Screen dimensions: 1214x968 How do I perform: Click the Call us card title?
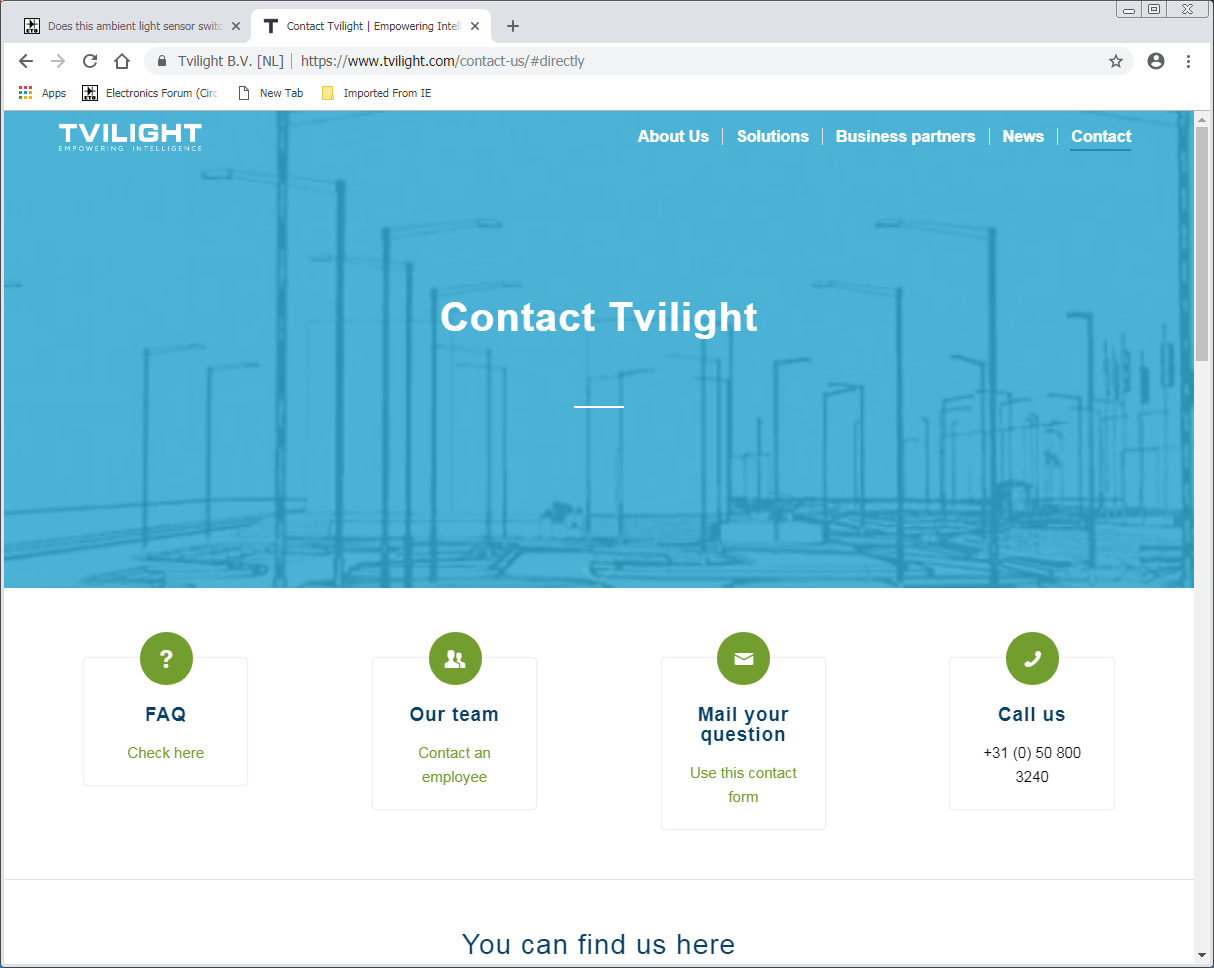click(x=1032, y=714)
